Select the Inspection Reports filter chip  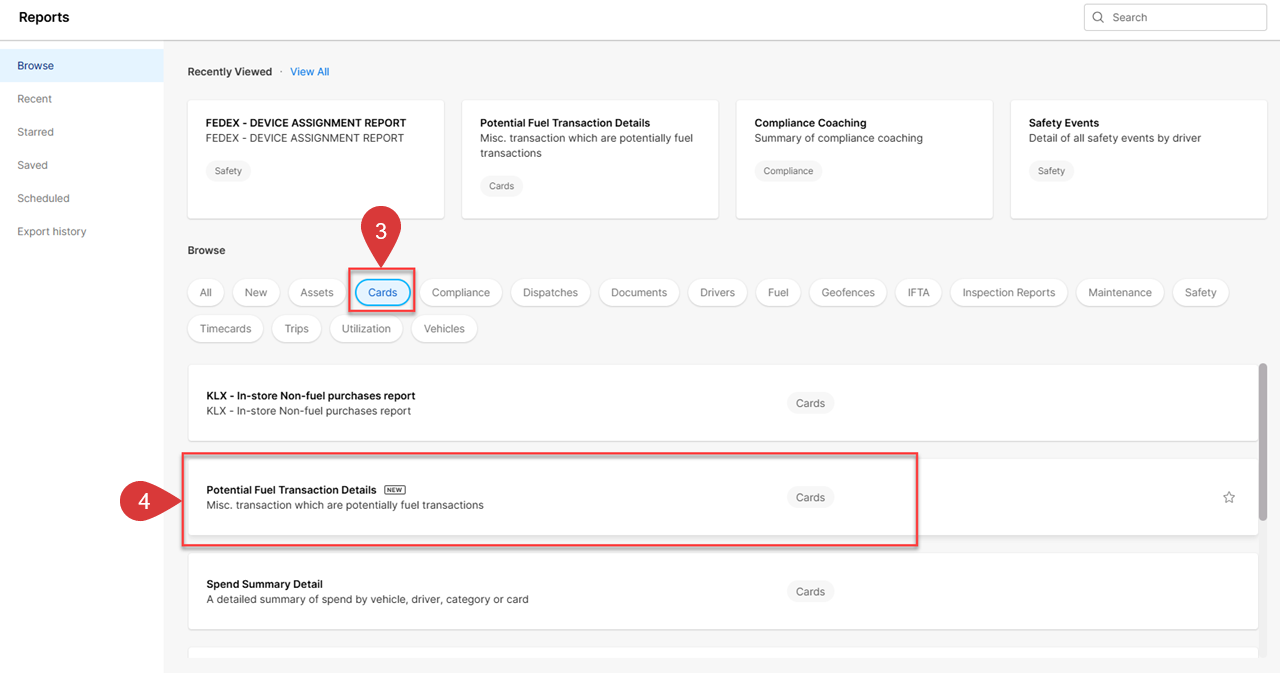(x=1008, y=293)
